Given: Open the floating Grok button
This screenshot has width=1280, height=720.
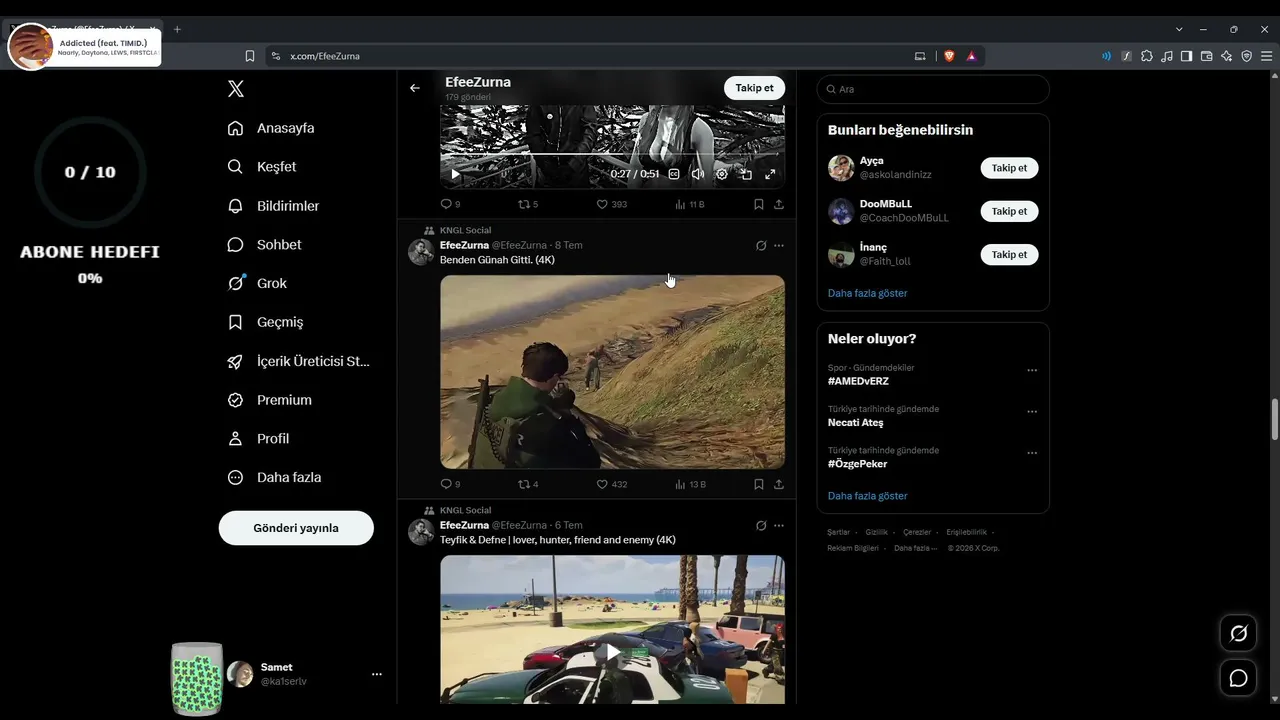Looking at the screenshot, I should coord(1239,633).
